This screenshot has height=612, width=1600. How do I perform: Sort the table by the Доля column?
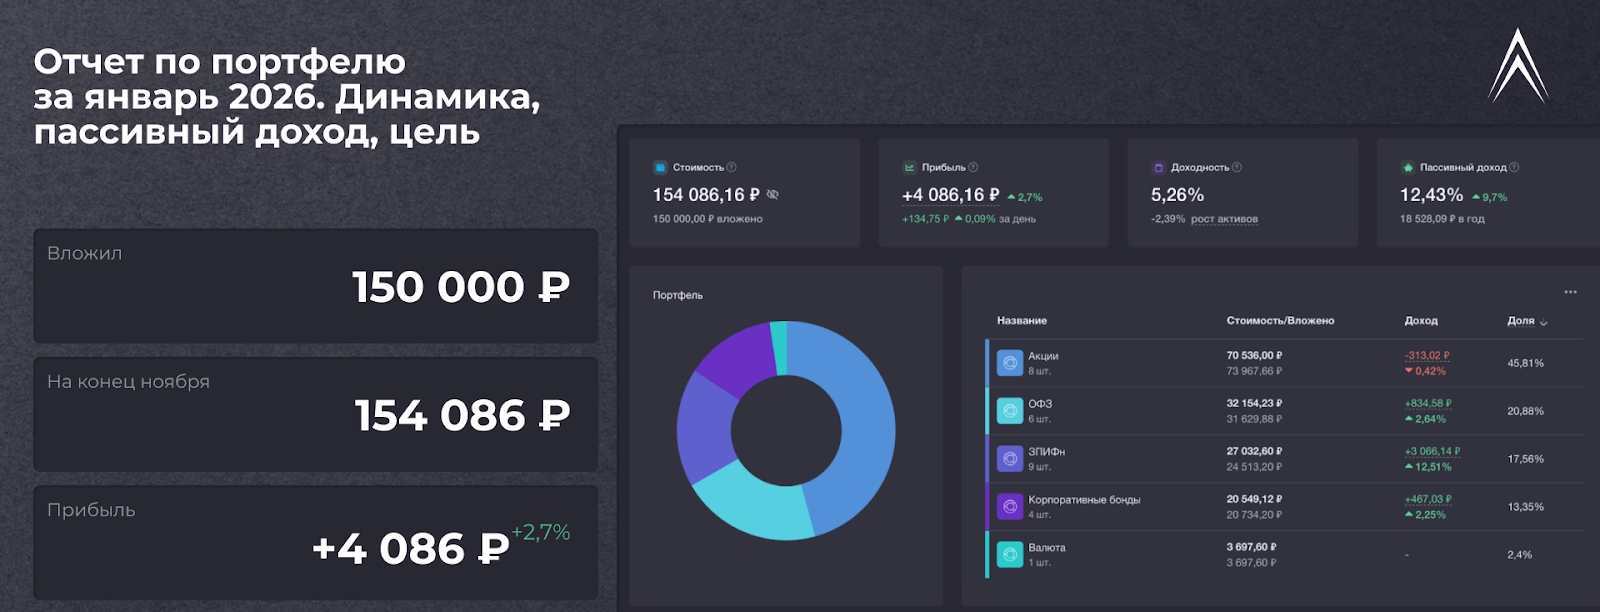tap(1520, 321)
